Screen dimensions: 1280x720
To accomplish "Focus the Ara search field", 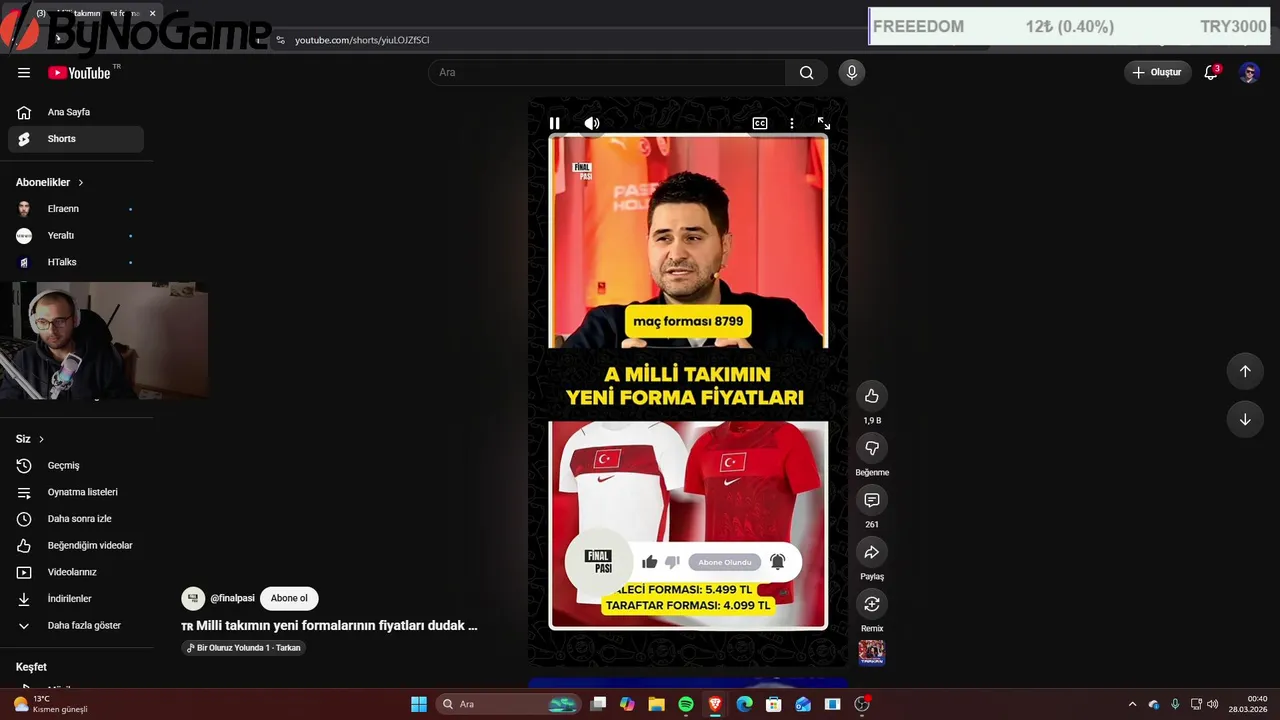I will coord(607,72).
